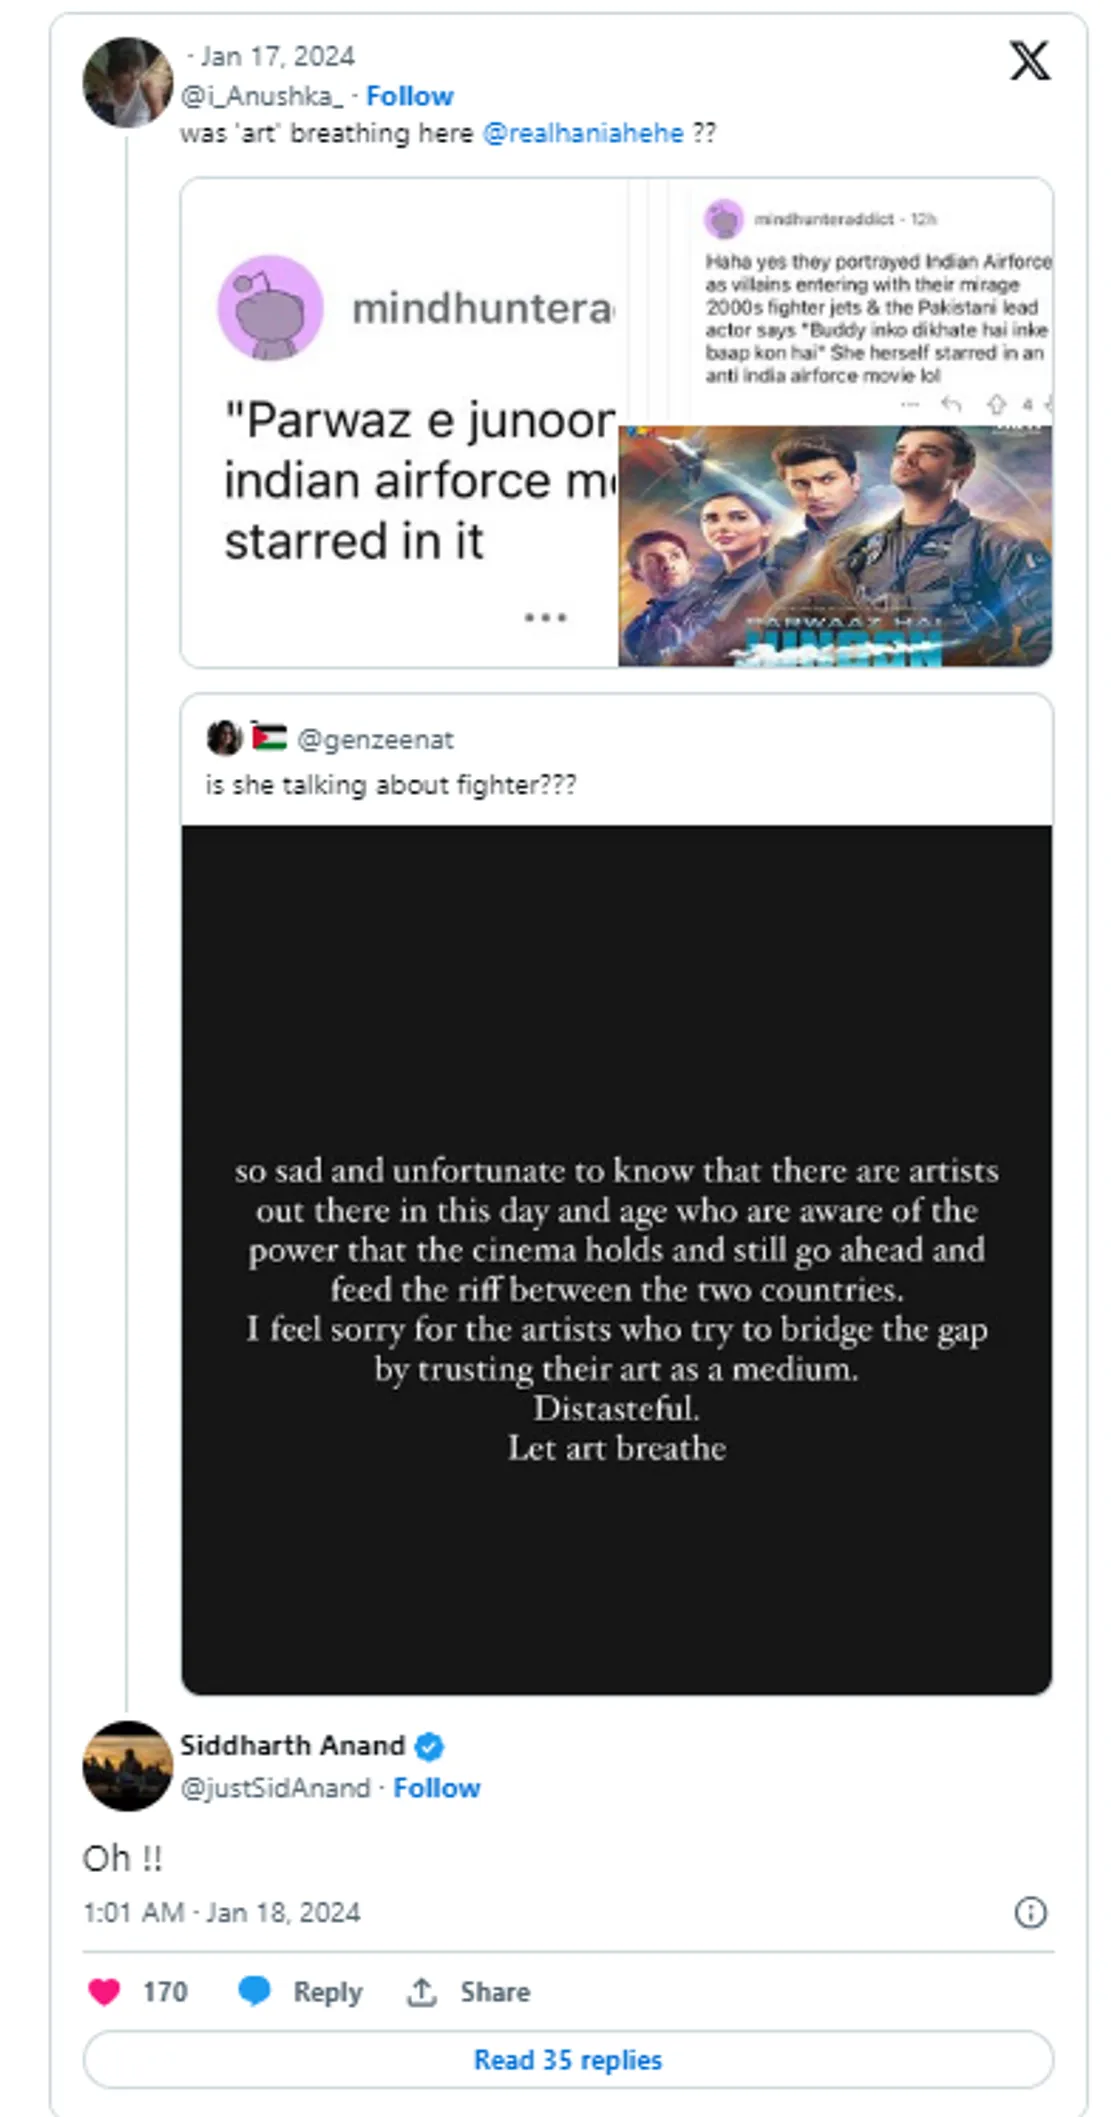Click the share upload icon

(x=422, y=1991)
